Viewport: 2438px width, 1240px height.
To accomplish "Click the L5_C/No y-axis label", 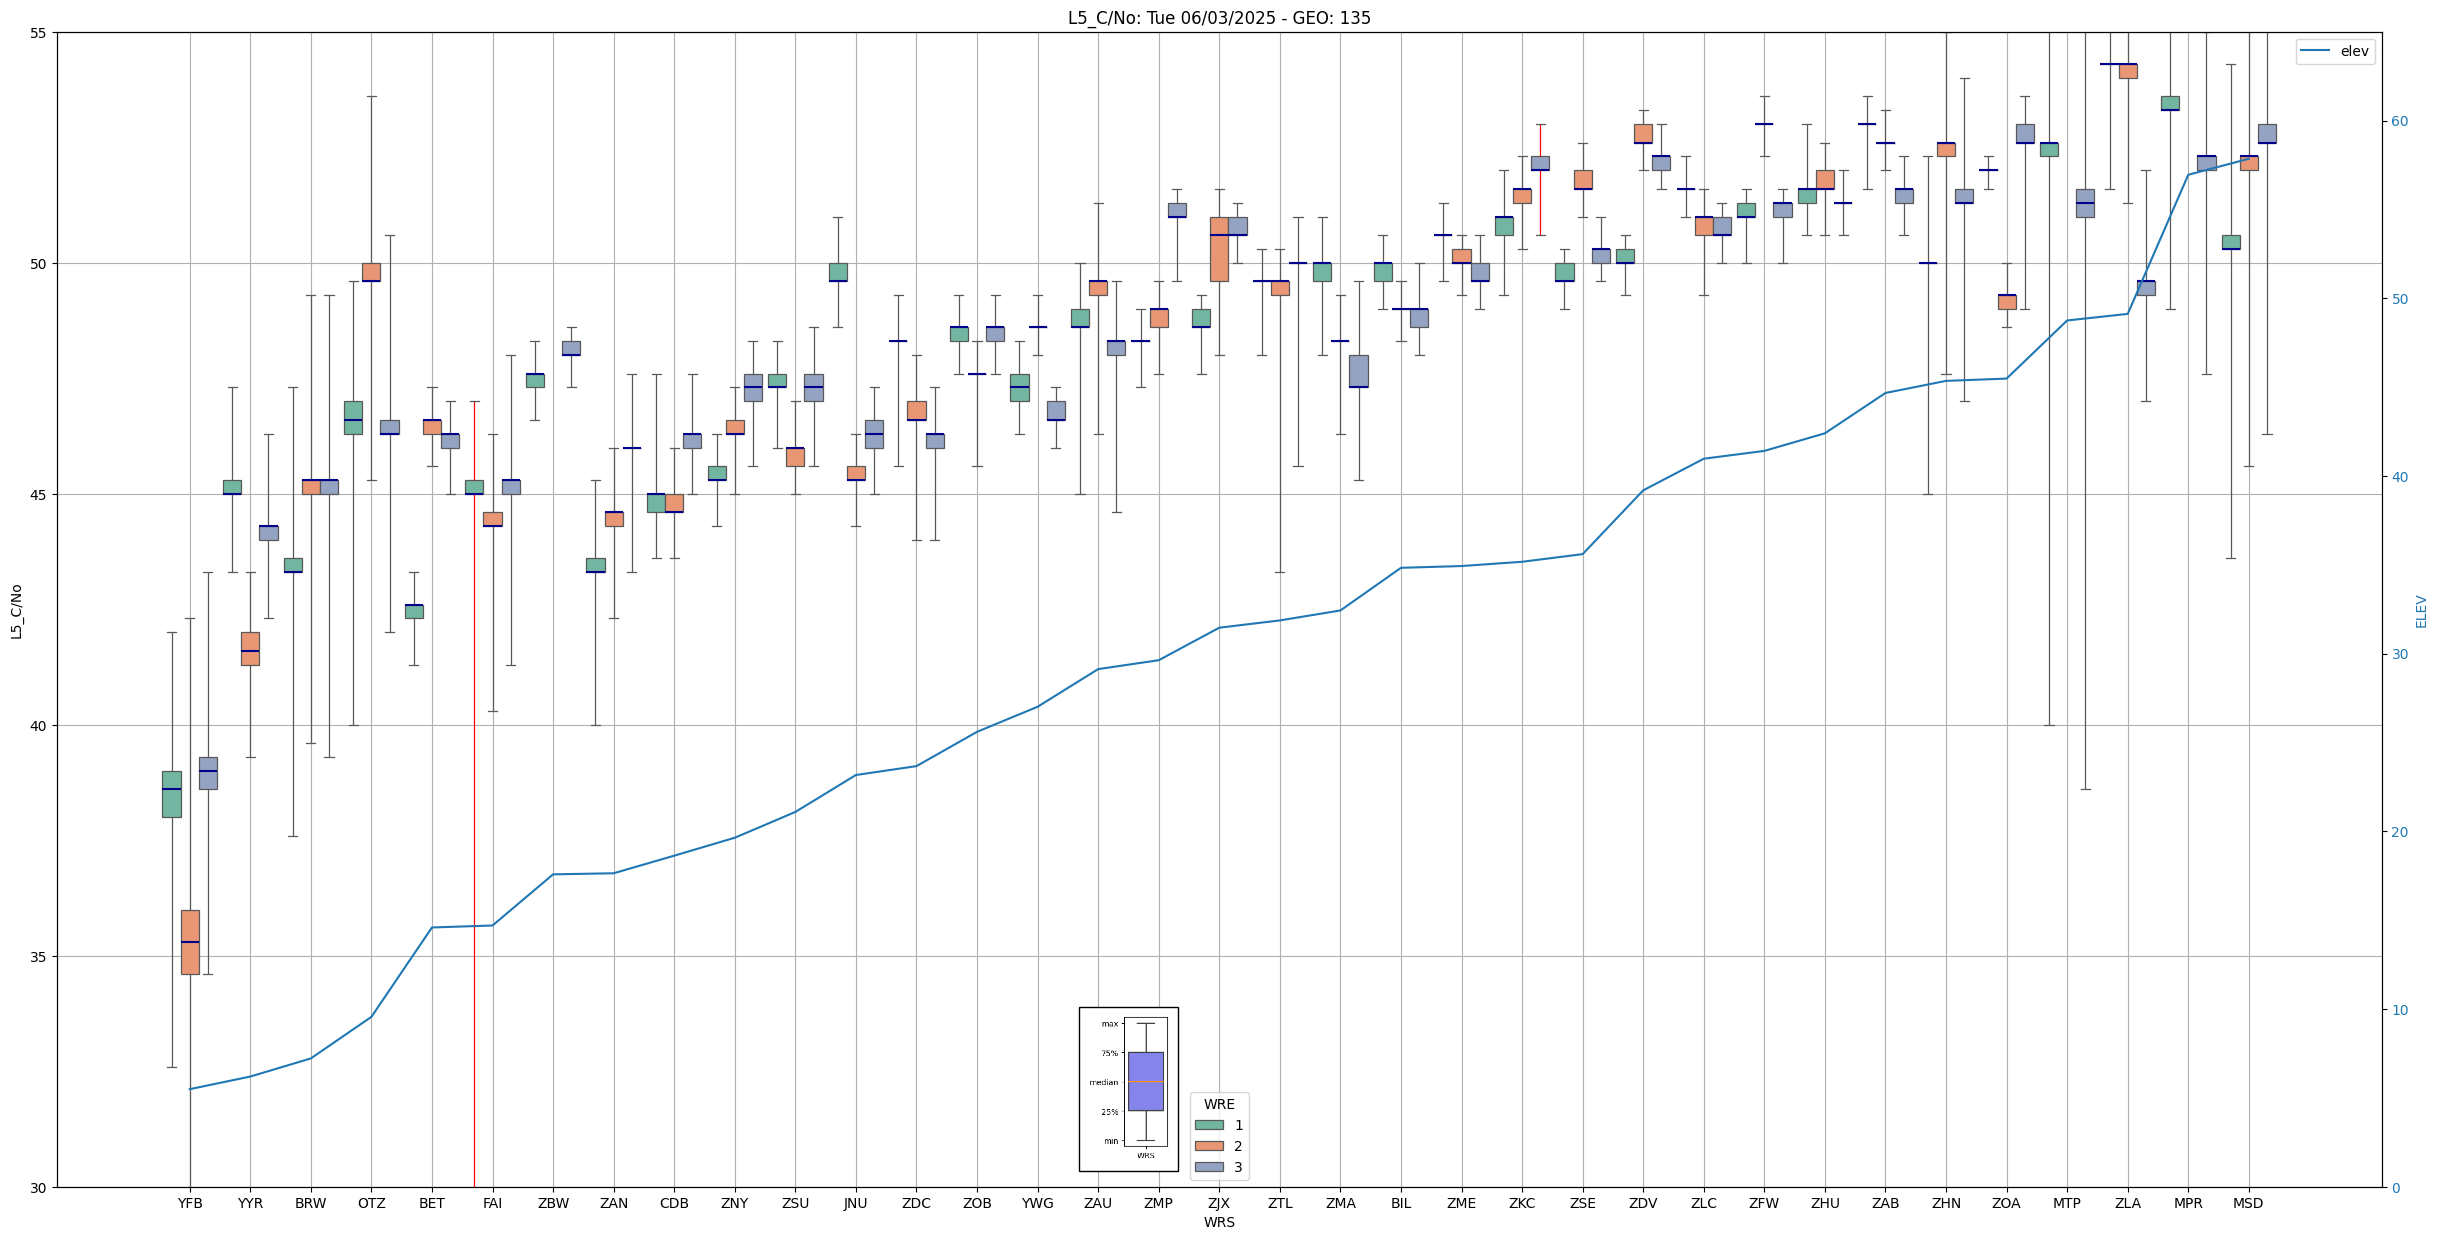I will [16, 612].
